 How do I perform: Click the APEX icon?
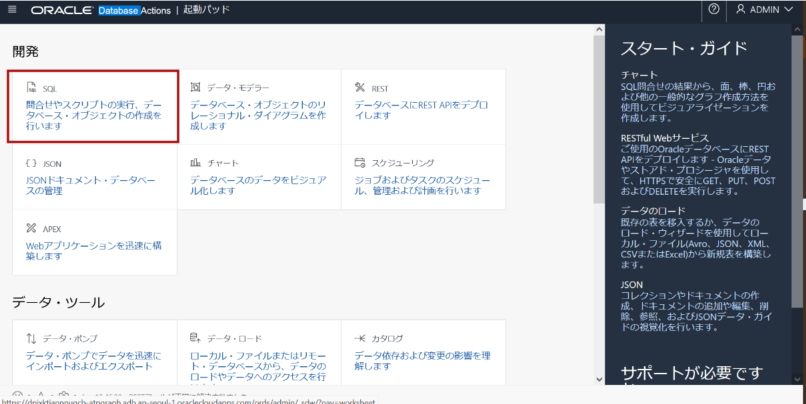pyautogui.click(x=31, y=228)
